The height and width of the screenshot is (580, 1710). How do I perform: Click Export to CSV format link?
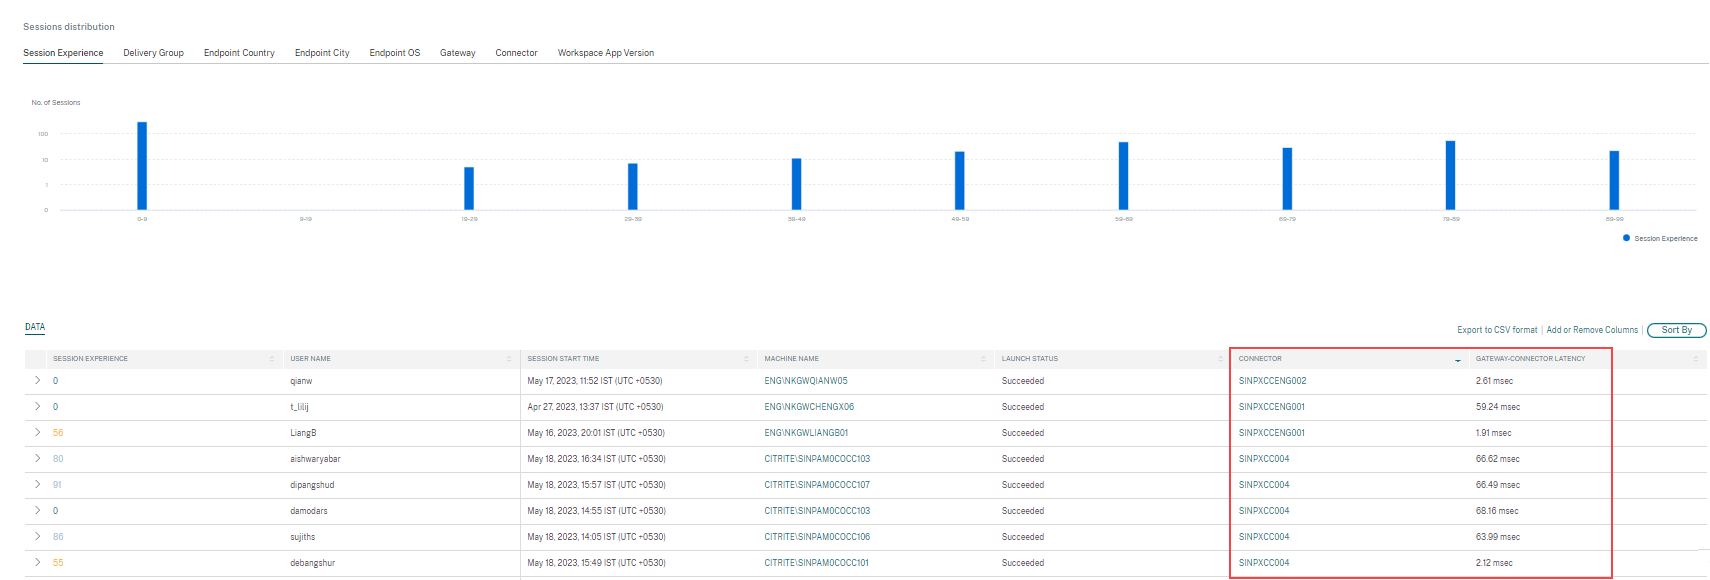1497,330
